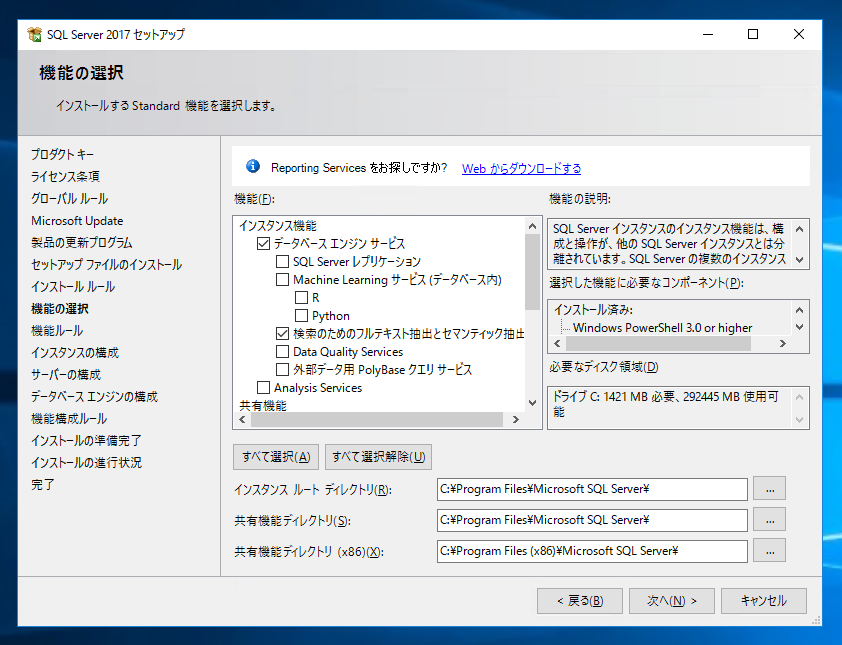Click the blue information icon beside Reporting Services

pos(253,166)
